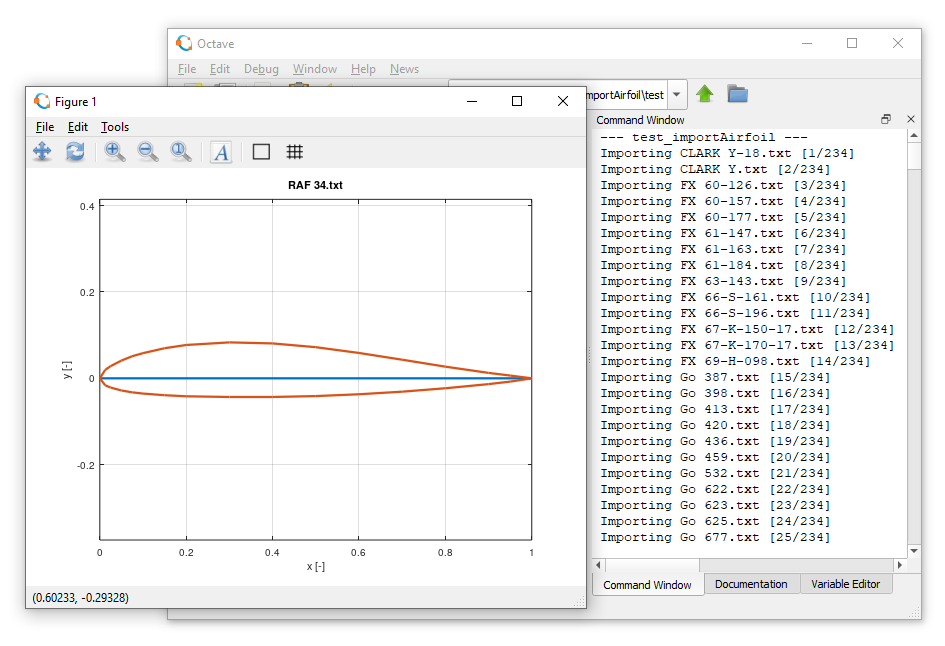945x646 pixels.
Task: Open the Debug menu in Octave
Action: pos(261,69)
